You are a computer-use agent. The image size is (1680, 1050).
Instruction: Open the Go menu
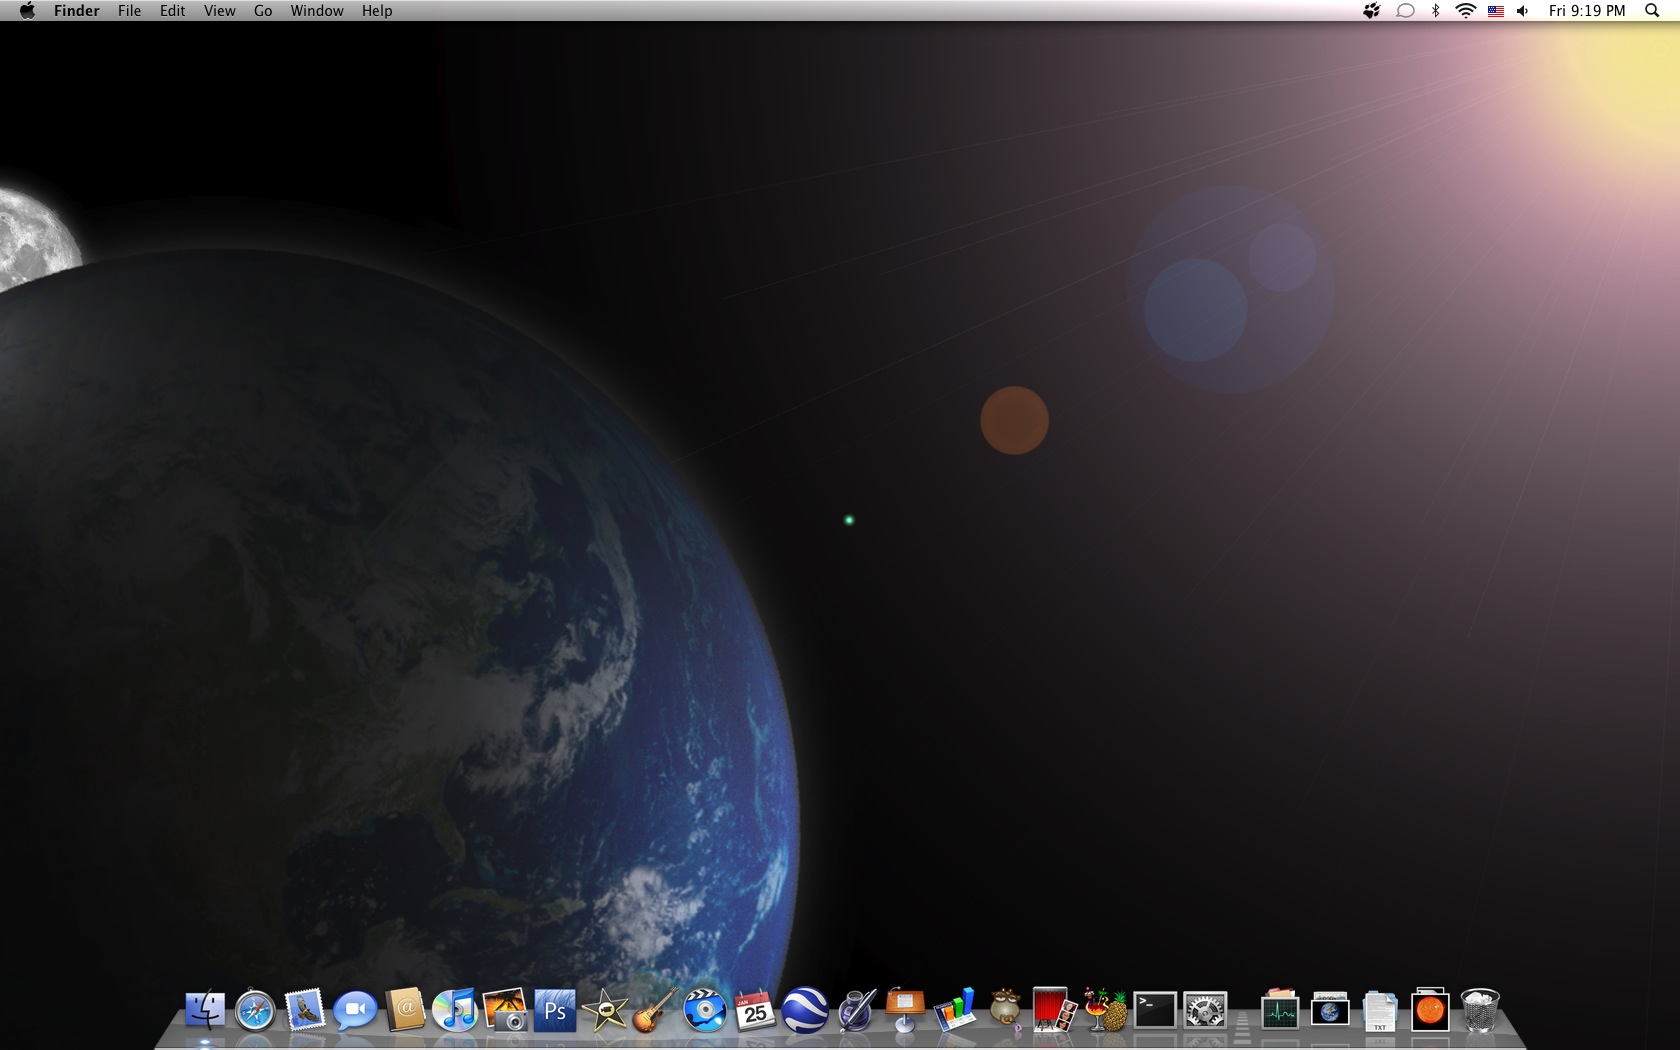tap(263, 11)
